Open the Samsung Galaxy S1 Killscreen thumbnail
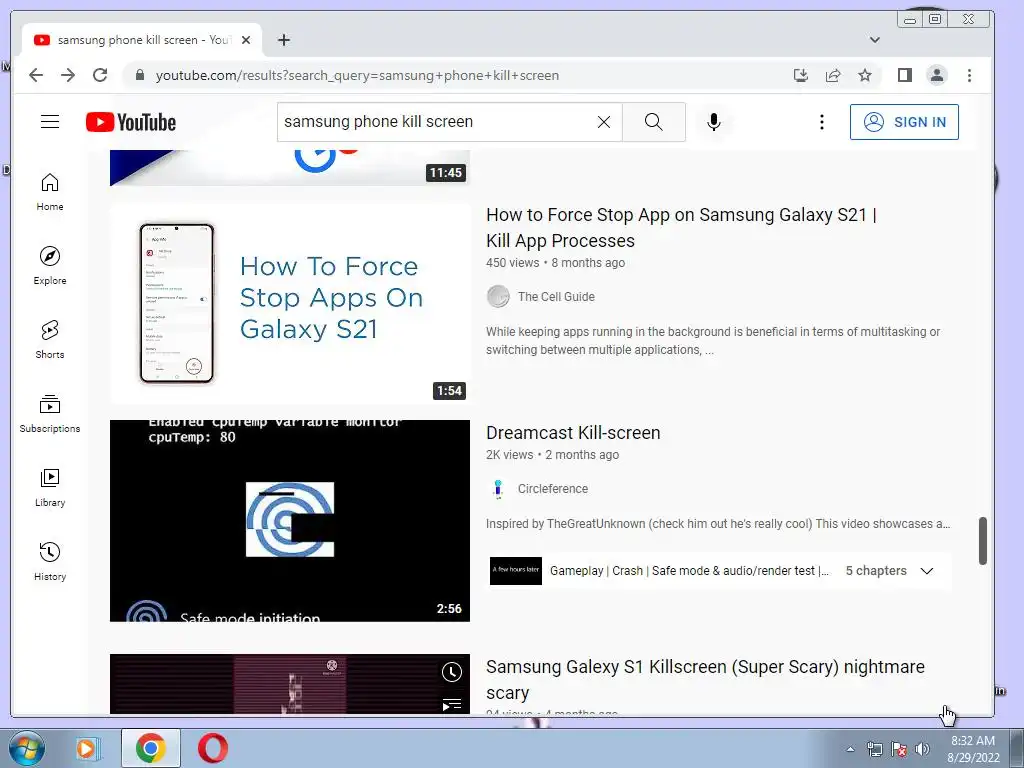This screenshot has height=768, width=1024. (x=290, y=684)
